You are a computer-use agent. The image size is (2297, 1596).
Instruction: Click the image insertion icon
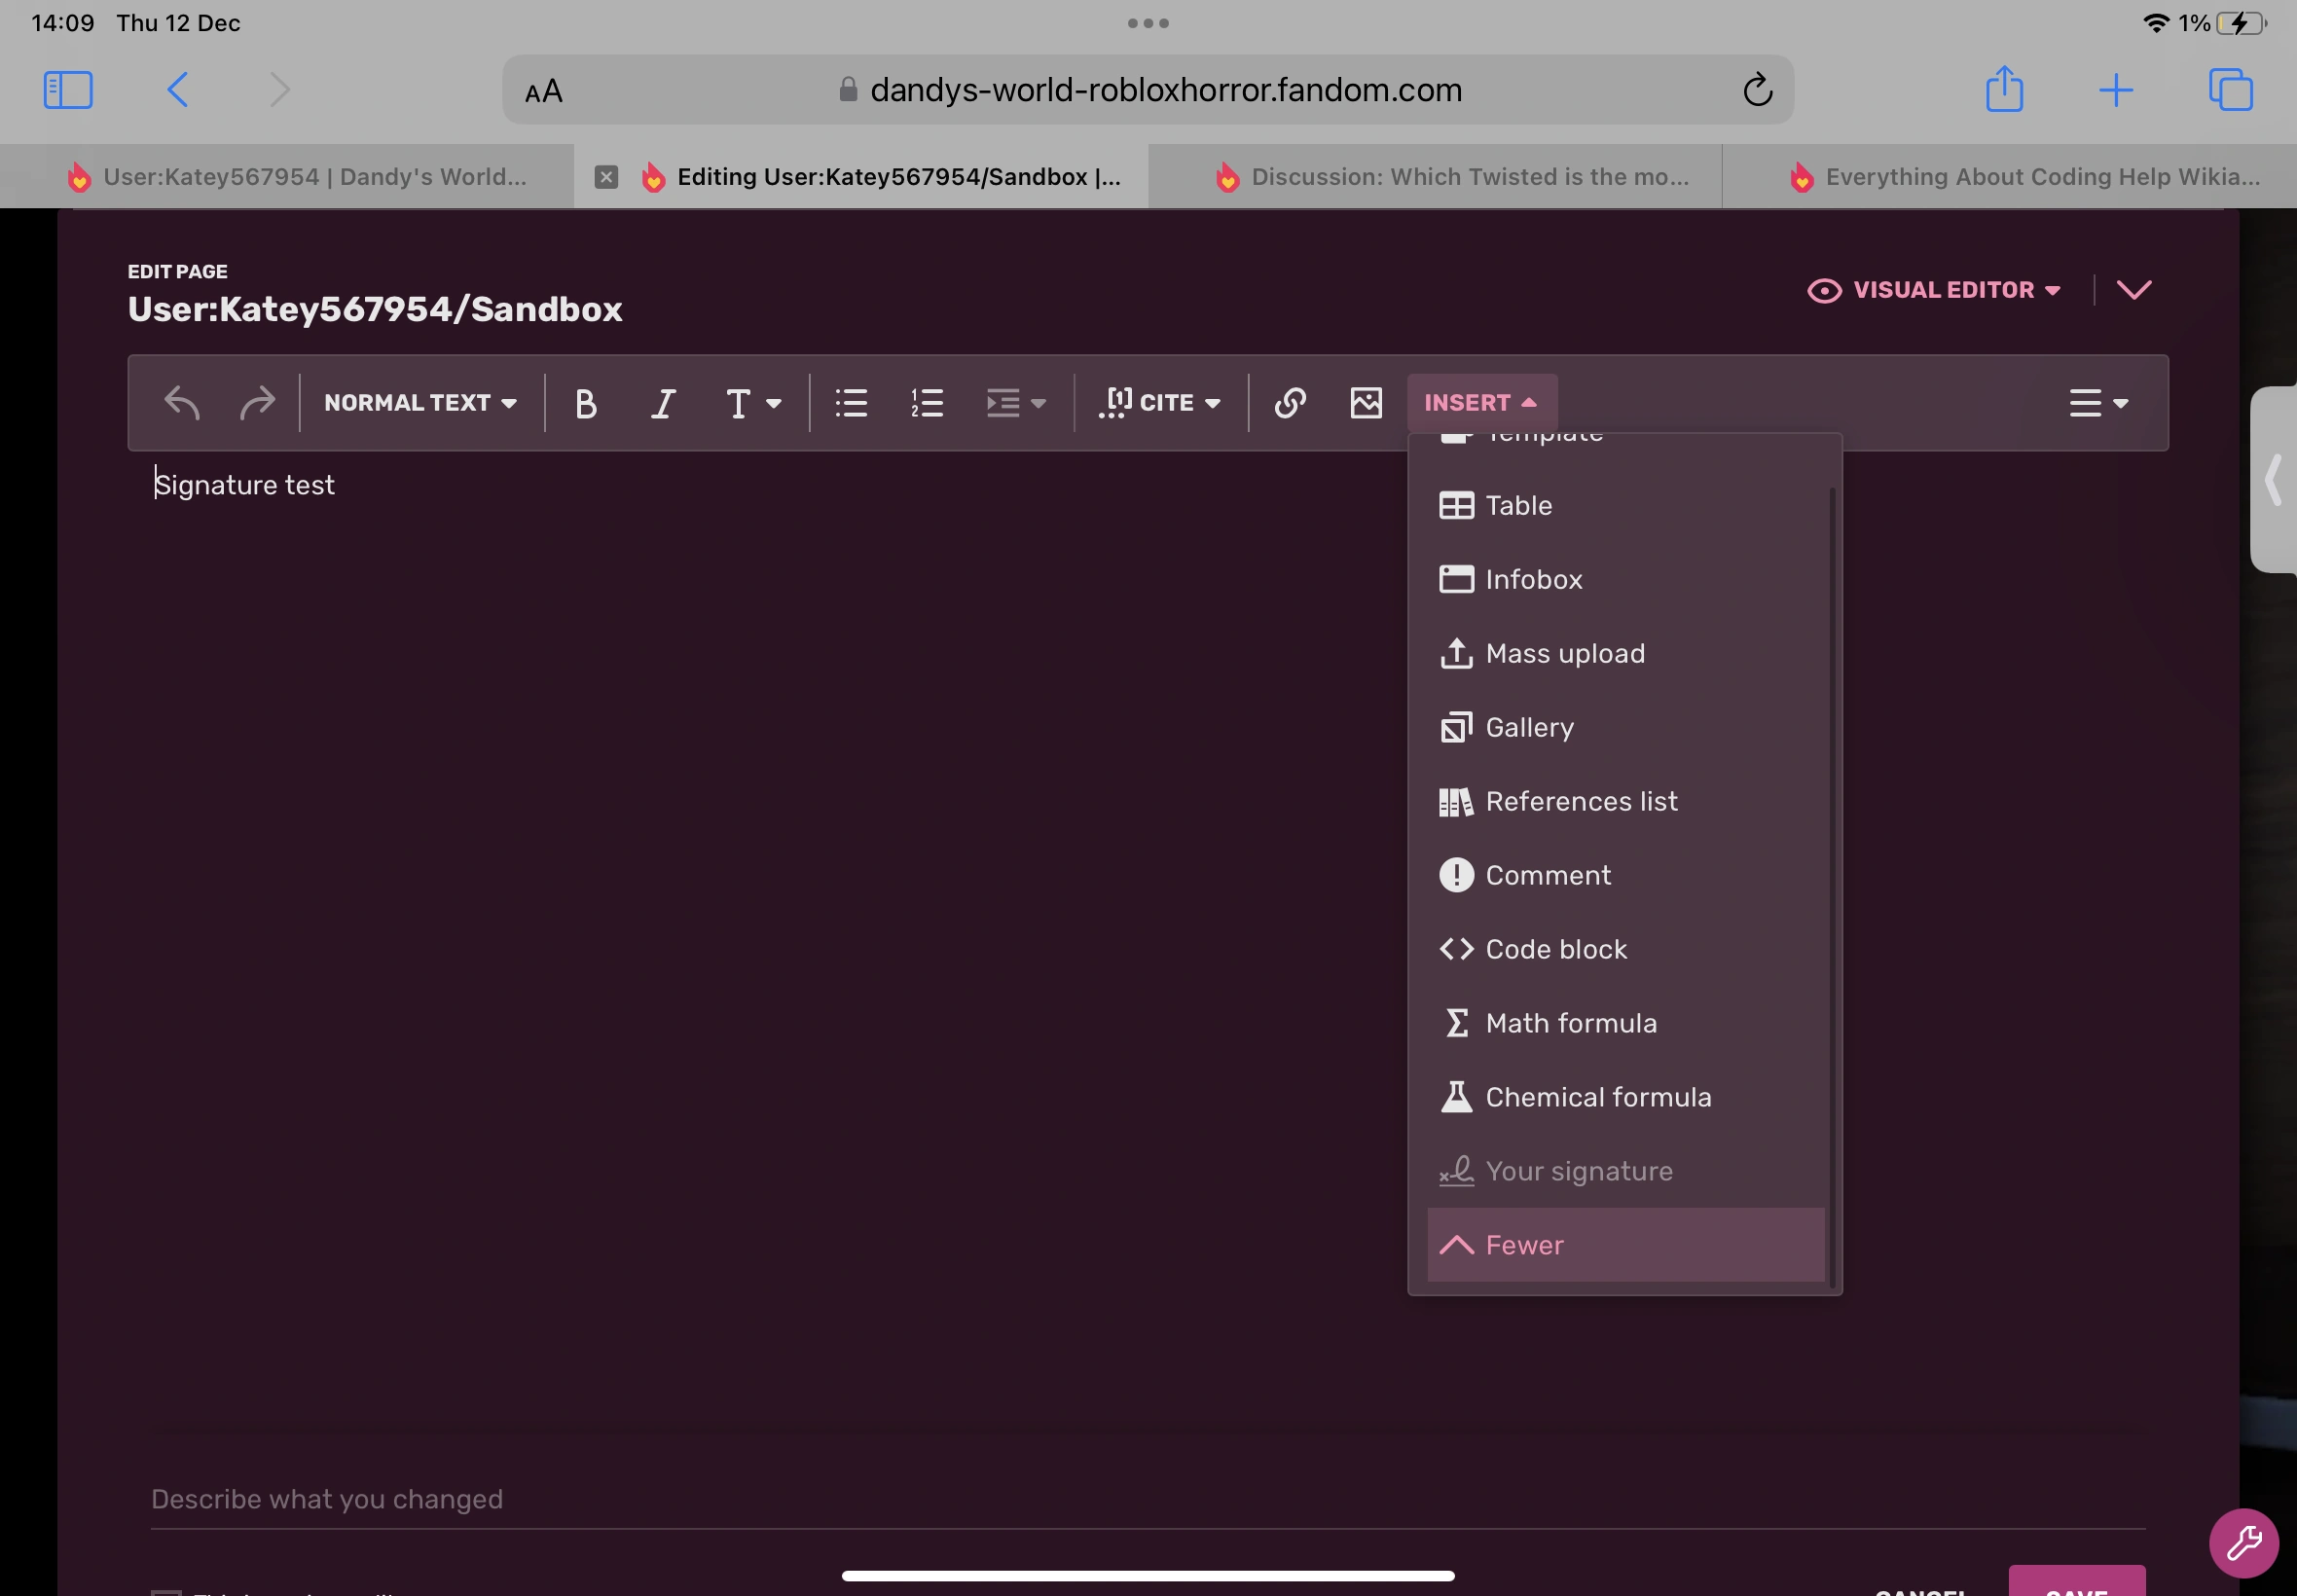click(x=1366, y=403)
